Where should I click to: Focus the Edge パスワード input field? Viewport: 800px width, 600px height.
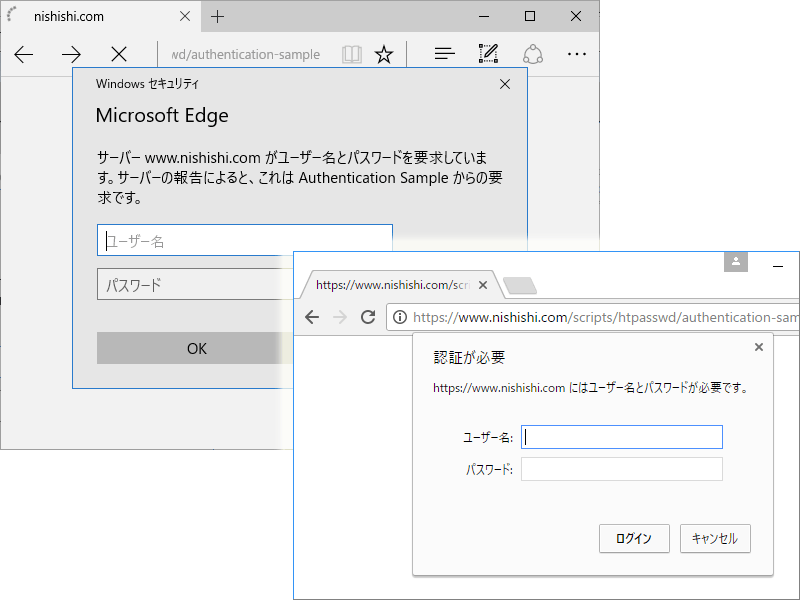point(195,284)
